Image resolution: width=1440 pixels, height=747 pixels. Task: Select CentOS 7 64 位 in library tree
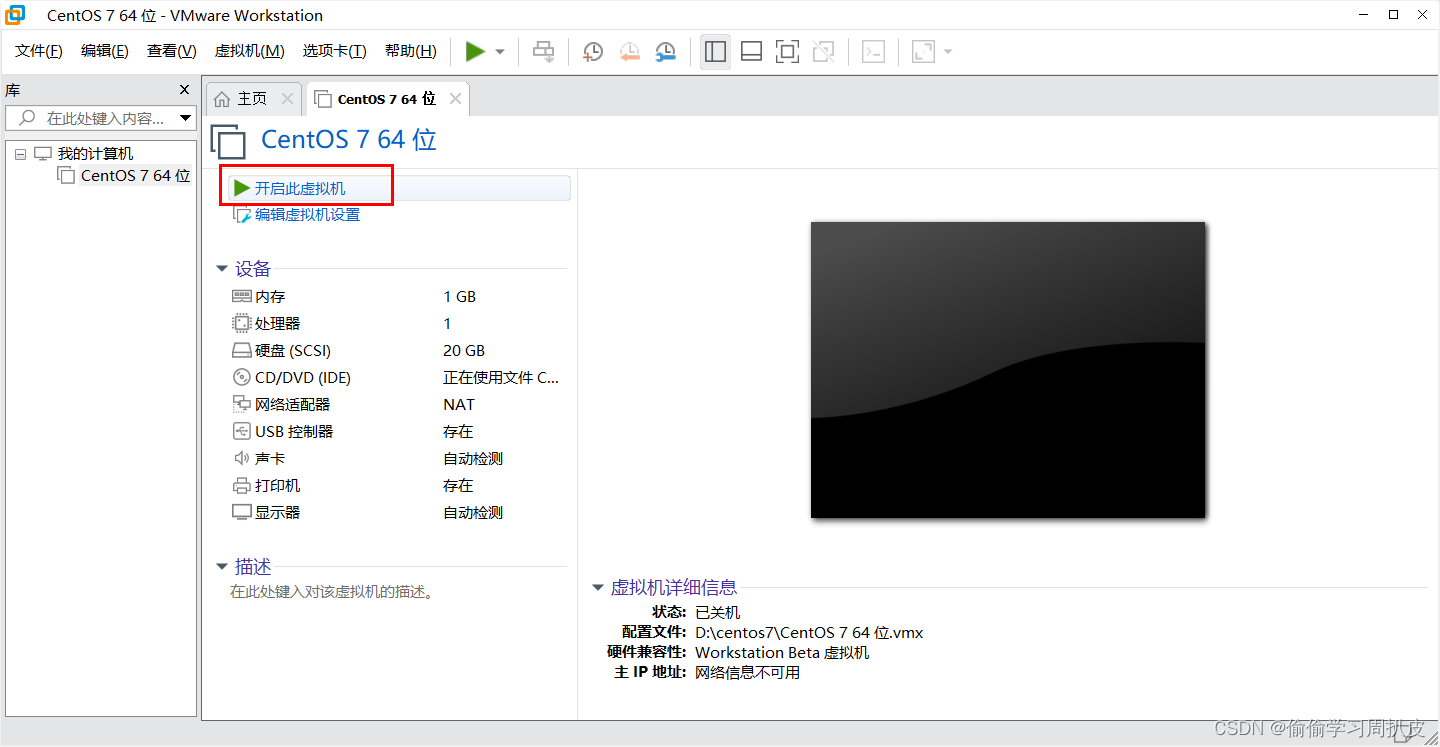point(135,176)
